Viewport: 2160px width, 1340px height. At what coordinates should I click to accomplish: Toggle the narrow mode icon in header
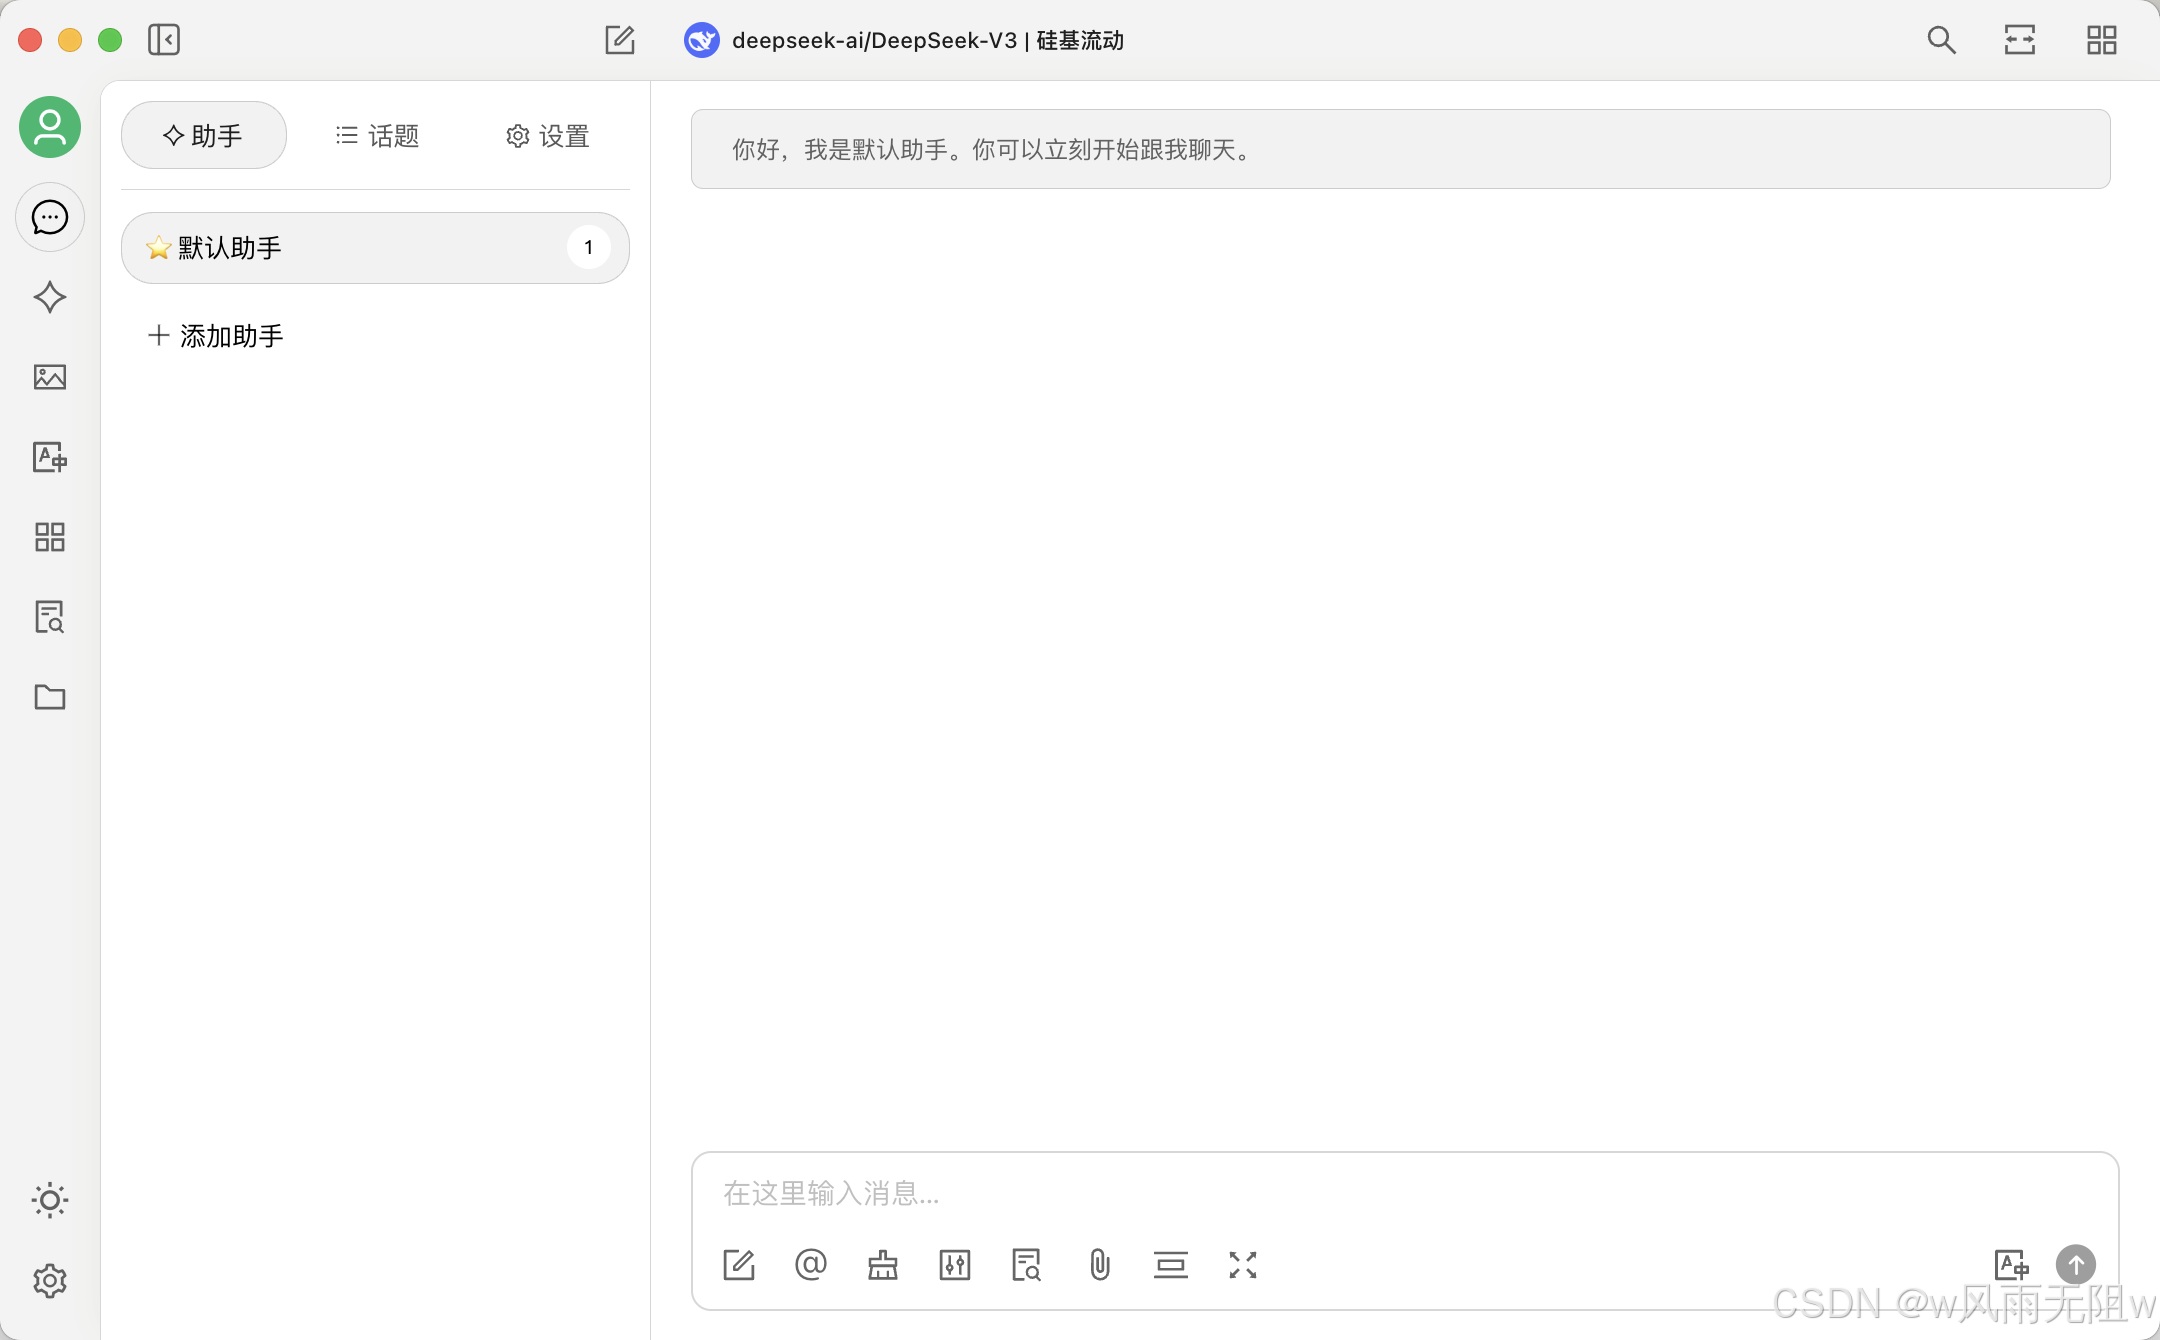tap(2019, 40)
